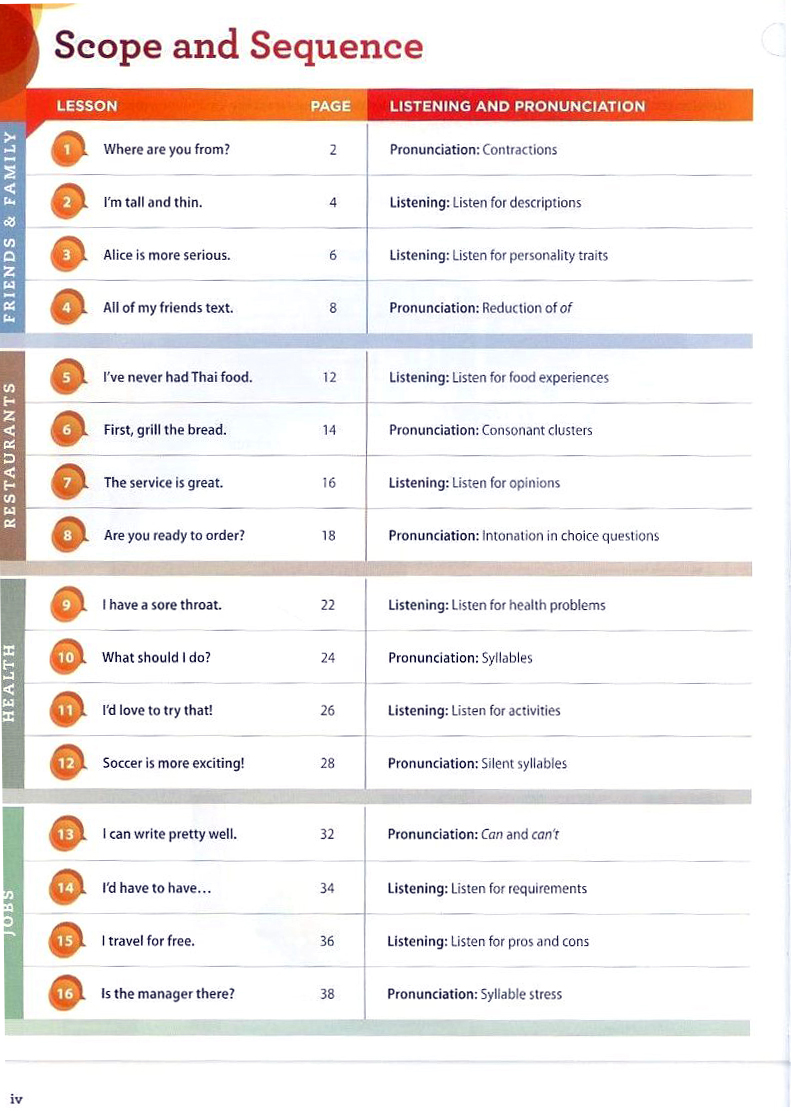Select the lesson 10 circle badge
791x1111 pixels.
point(66,658)
